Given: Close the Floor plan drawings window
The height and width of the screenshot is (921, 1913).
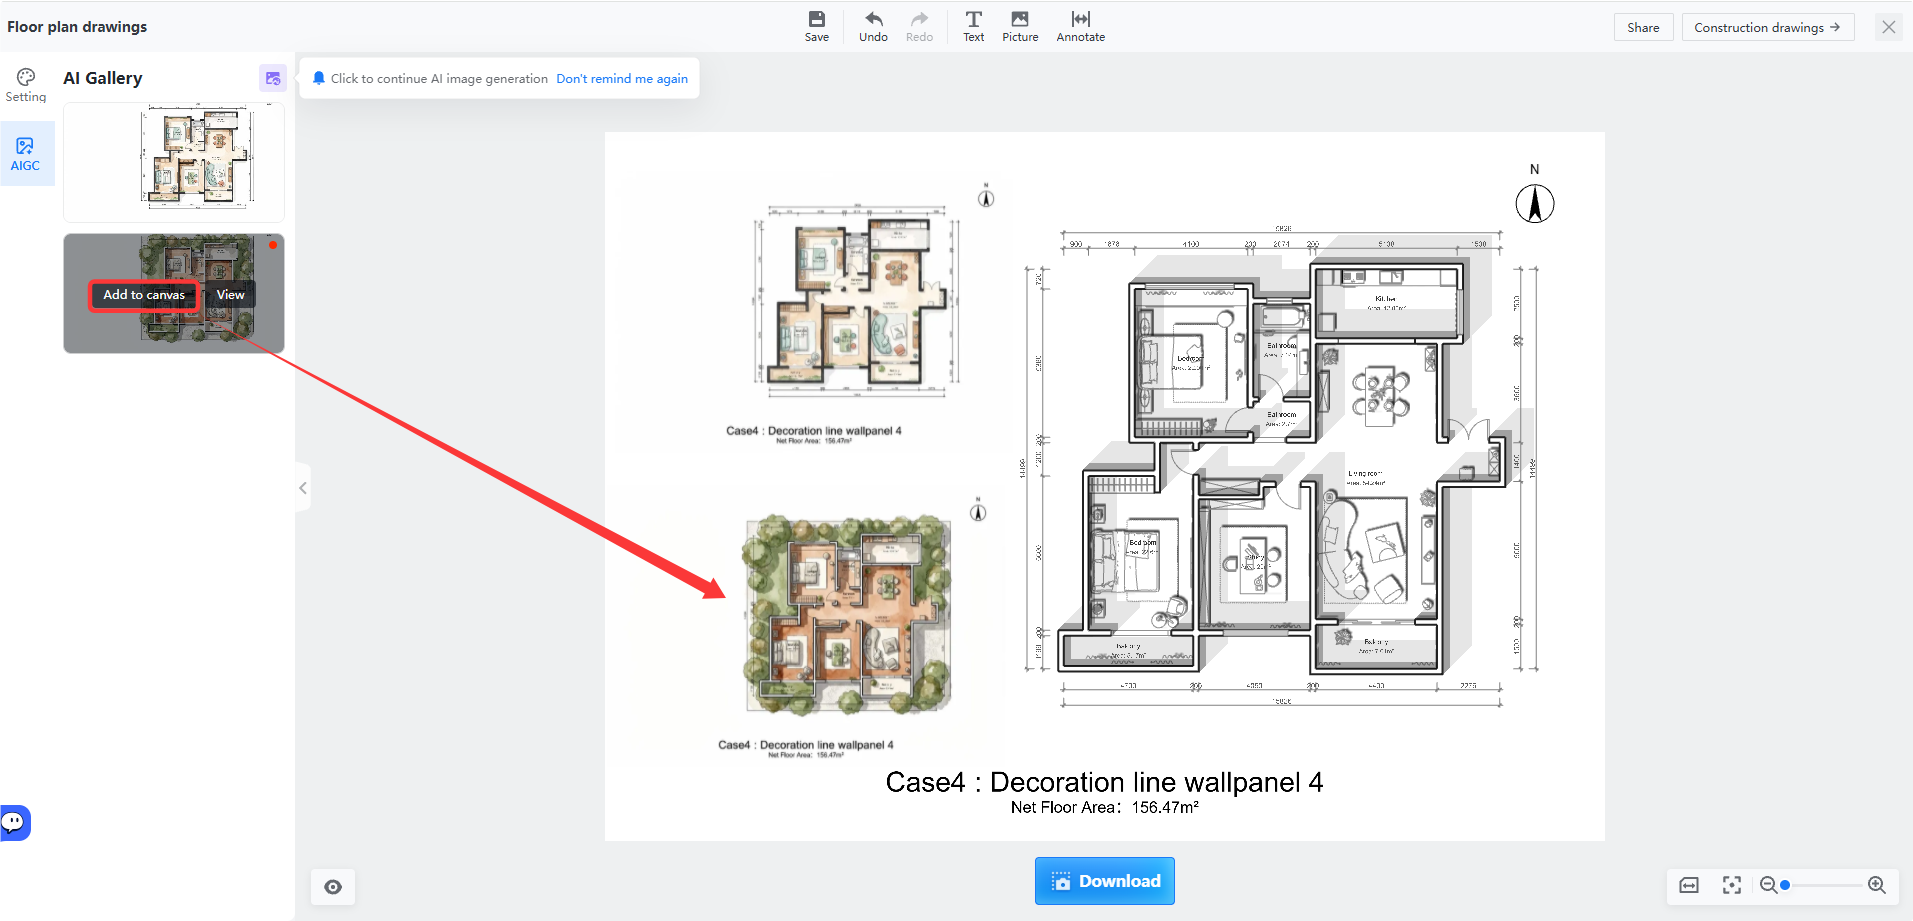Looking at the screenshot, I should pyautogui.click(x=1888, y=27).
